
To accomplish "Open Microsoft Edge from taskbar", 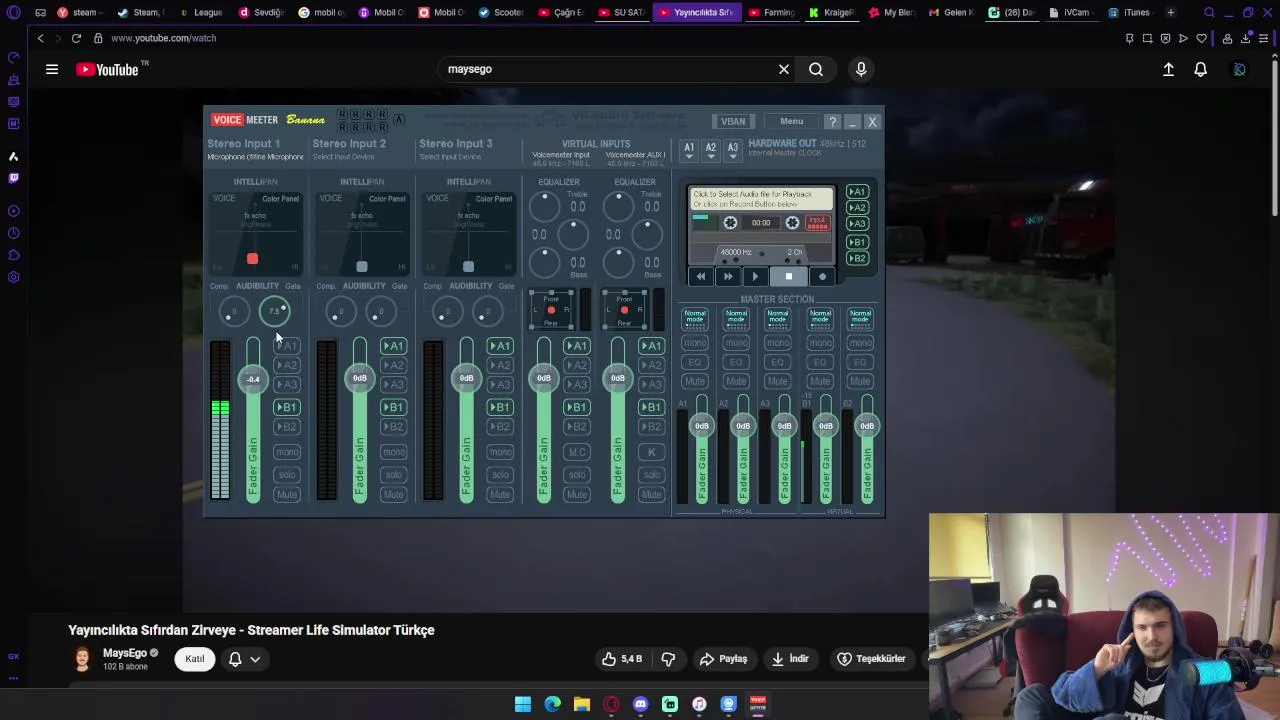I will point(553,704).
